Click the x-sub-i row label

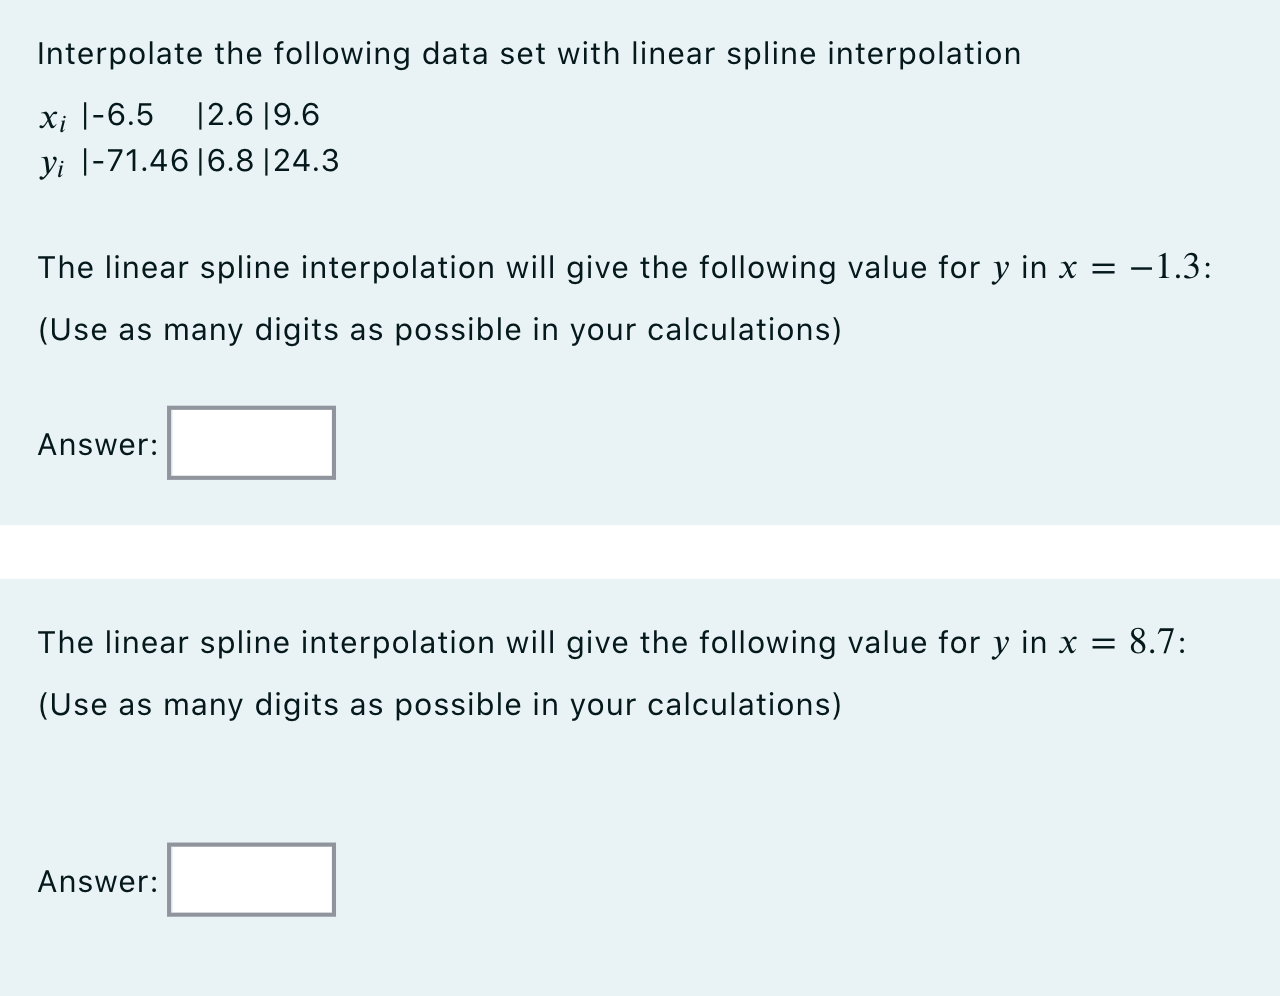(x=52, y=118)
